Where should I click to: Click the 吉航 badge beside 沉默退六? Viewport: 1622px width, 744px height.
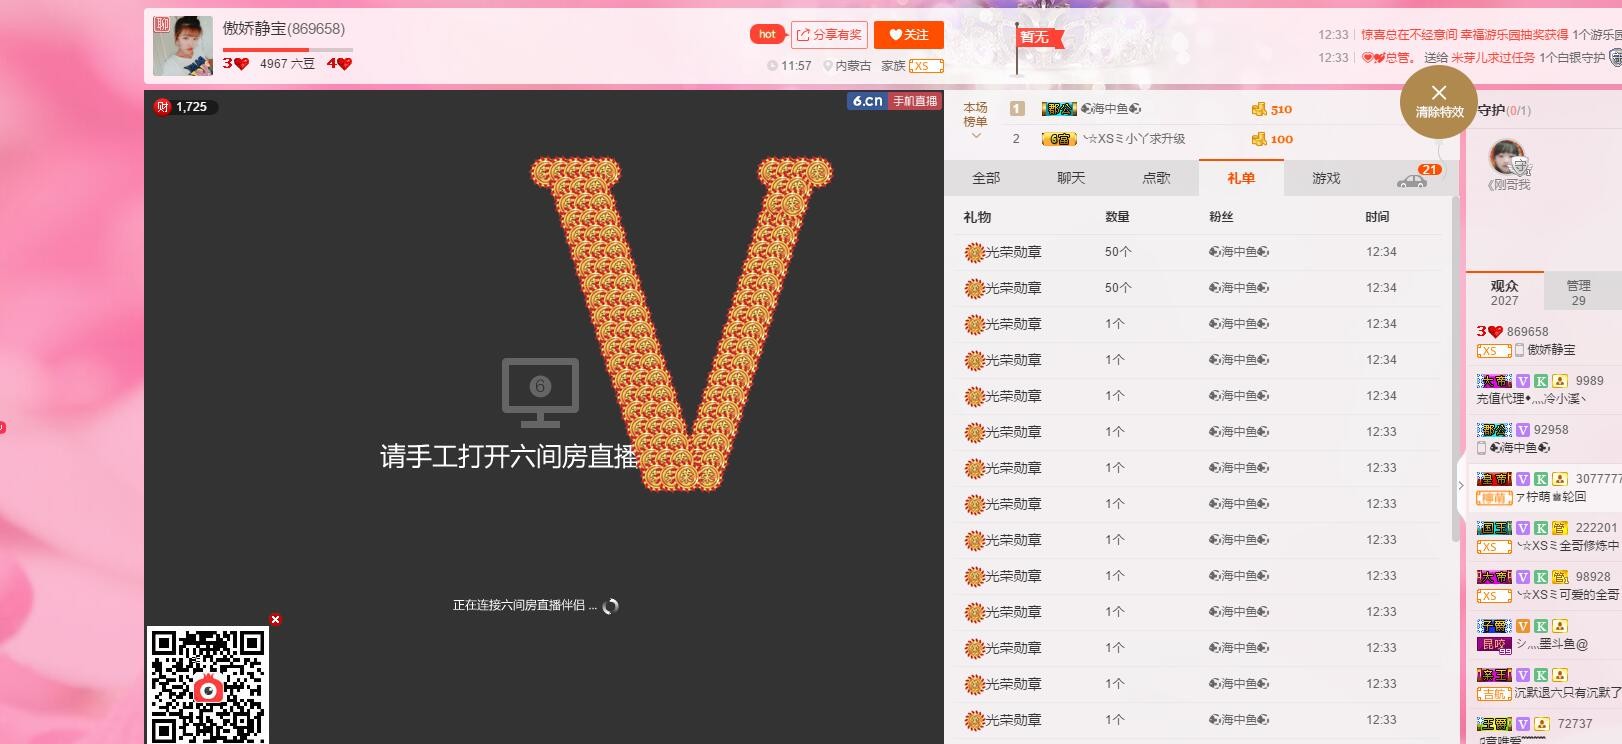point(1494,693)
